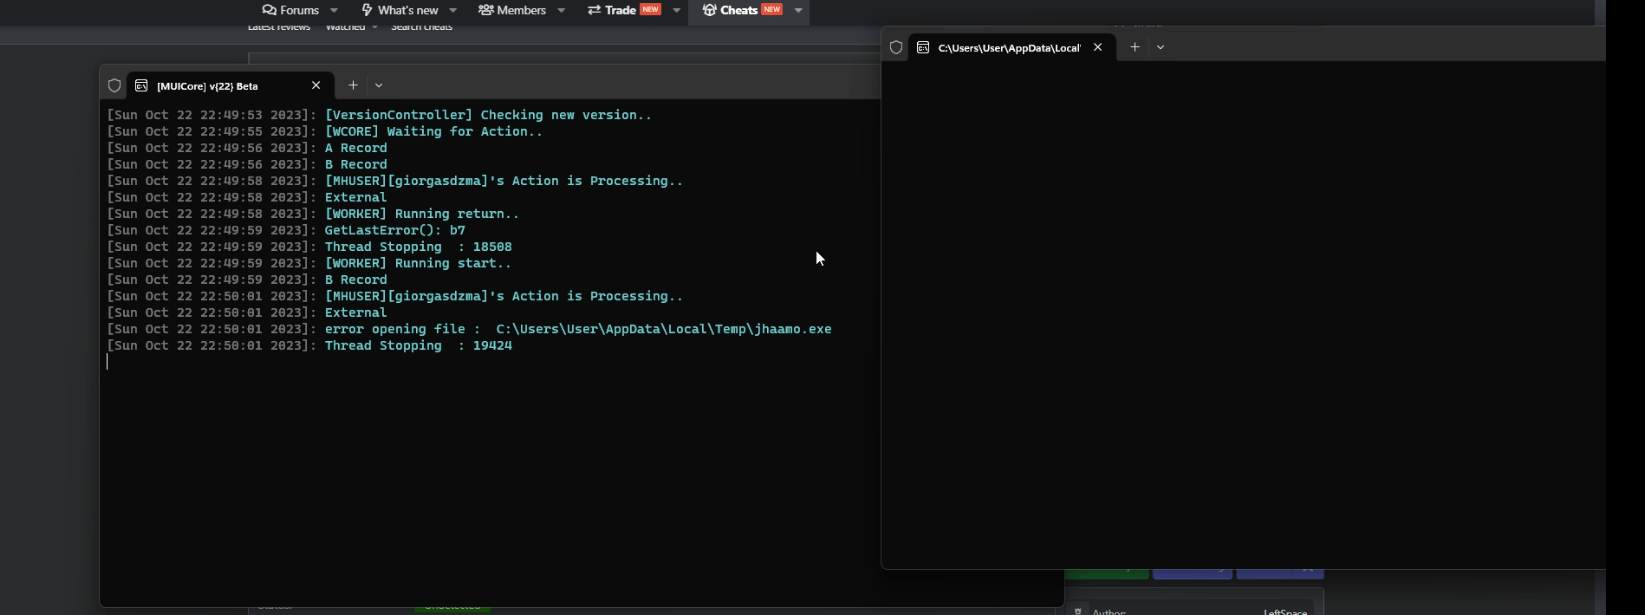Click the Trade arrows icon
Image resolution: width=1645 pixels, height=615 pixels.
[594, 10]
